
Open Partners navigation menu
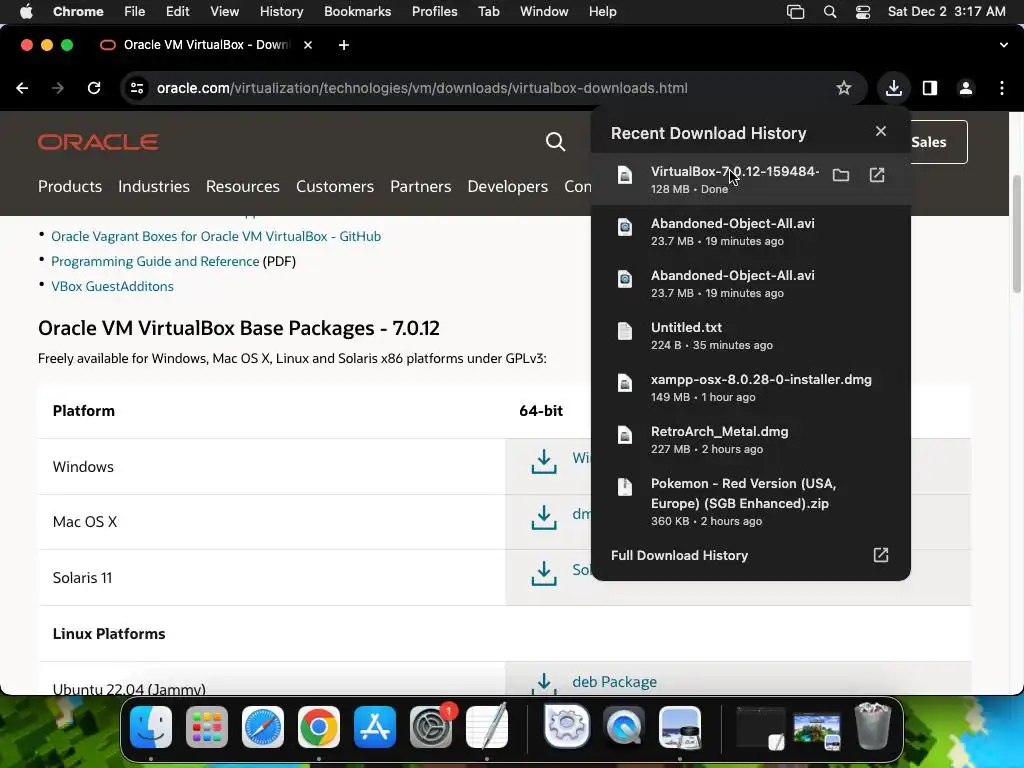coord(421,186)
